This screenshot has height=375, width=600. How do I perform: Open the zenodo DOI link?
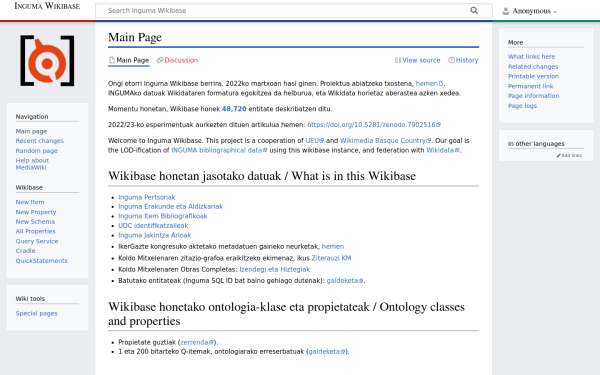(x=374, y=125)
